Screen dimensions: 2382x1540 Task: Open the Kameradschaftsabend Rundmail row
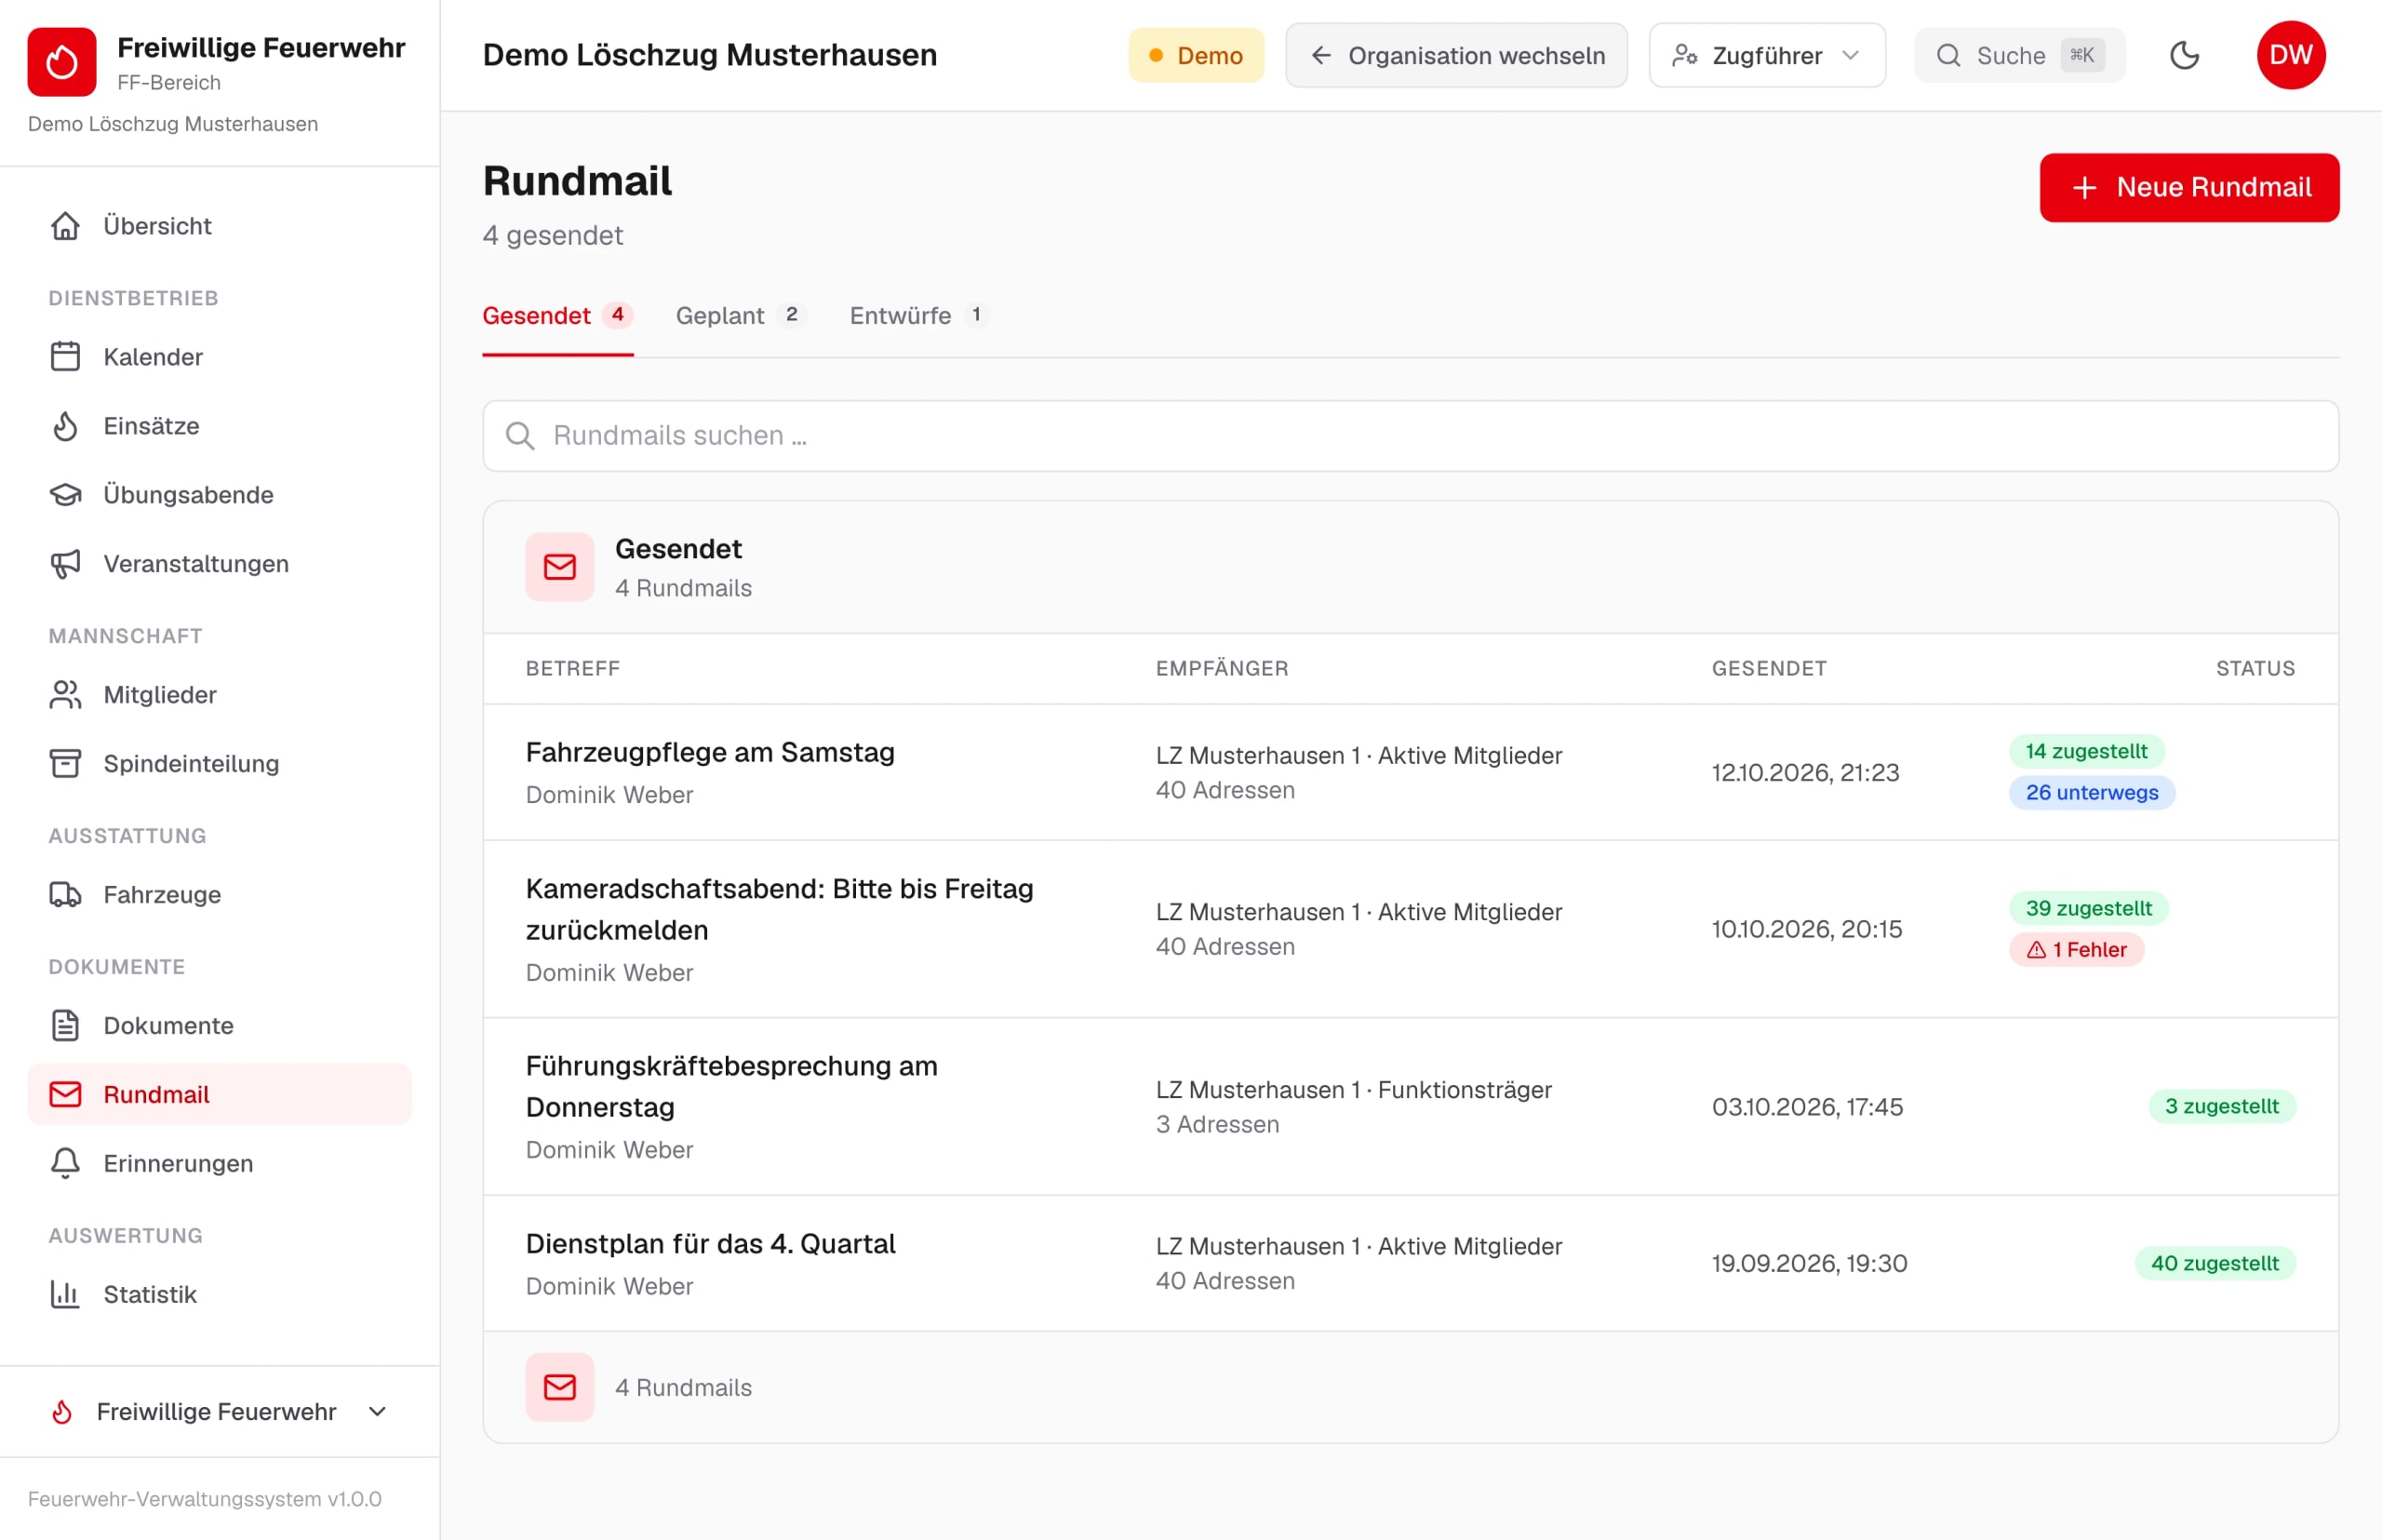(x=1410, y=929)
